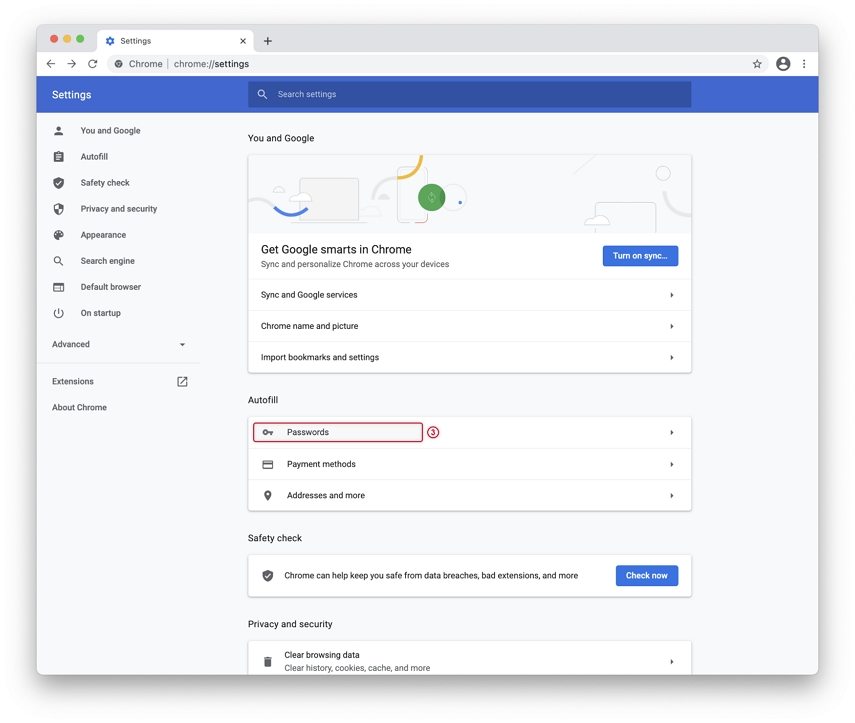Screen dimensions: 855x723
Task: Click the Check now button
Action: 647,575
